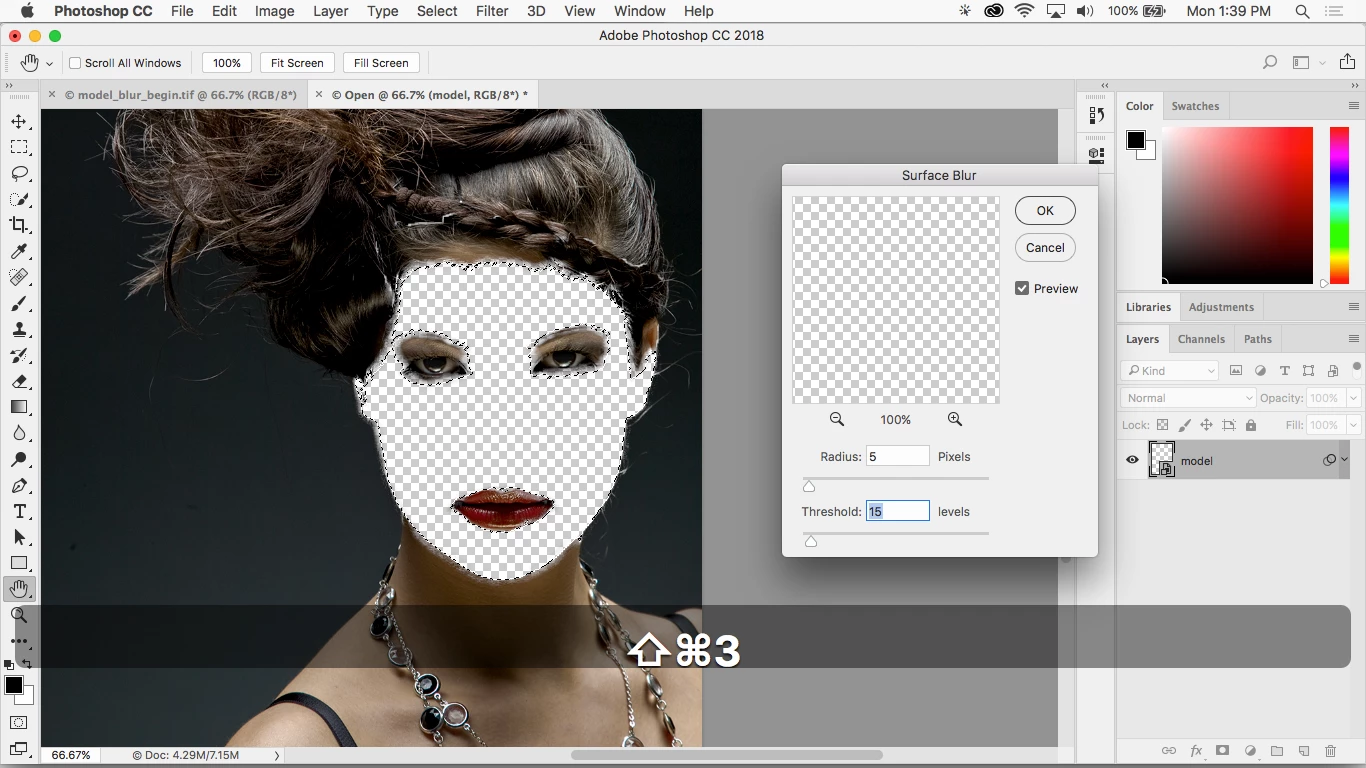1366x768 pixels.
Task: Zoom in on the Surface Blur preview
Action: pyautogui.click(x=955, y=420)
